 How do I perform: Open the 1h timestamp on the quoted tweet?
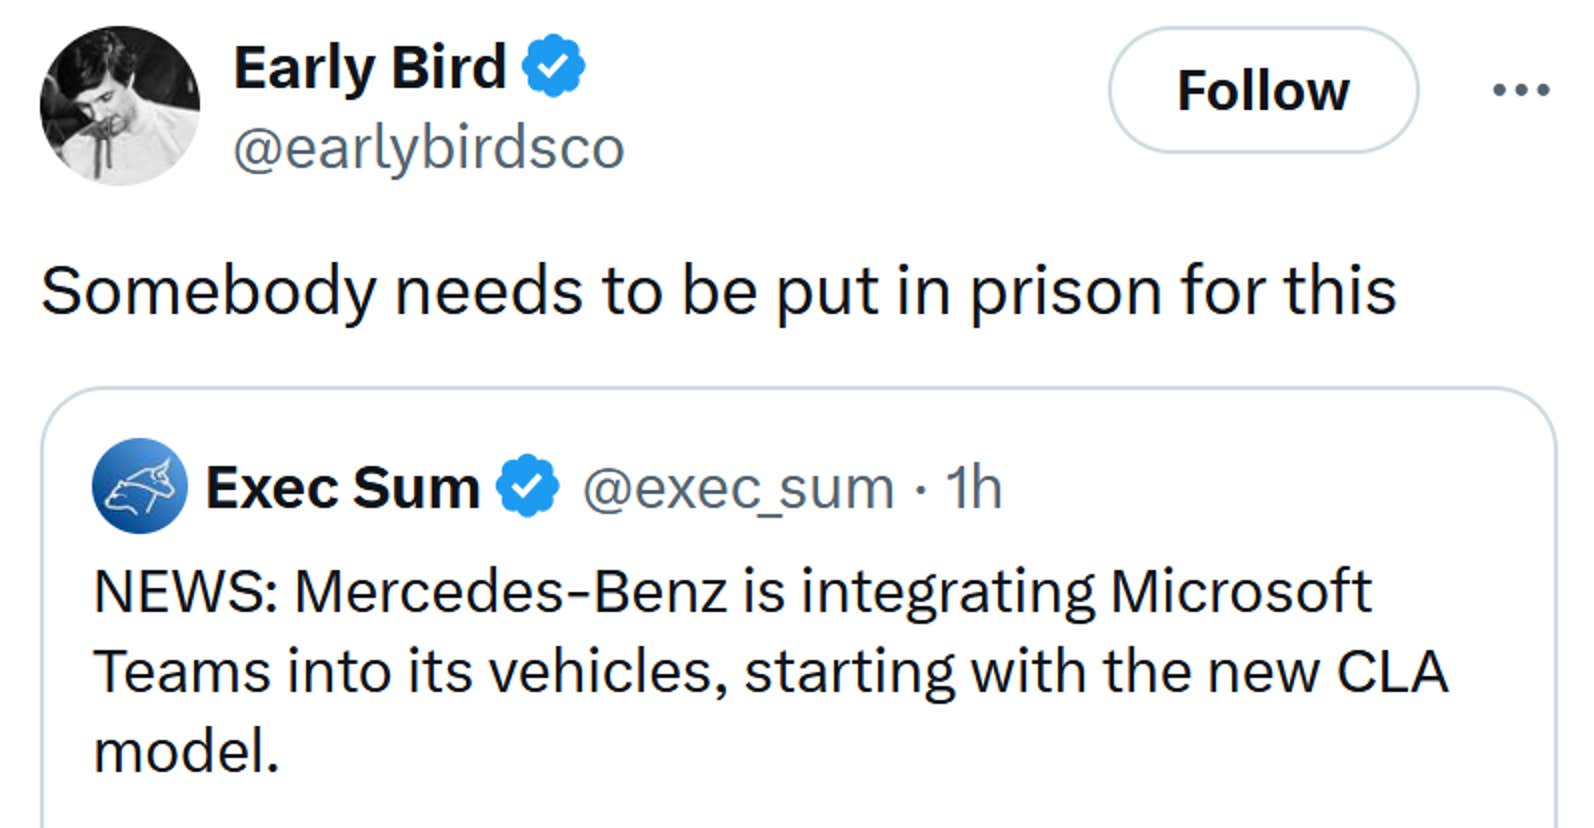[x=974, y=488]
